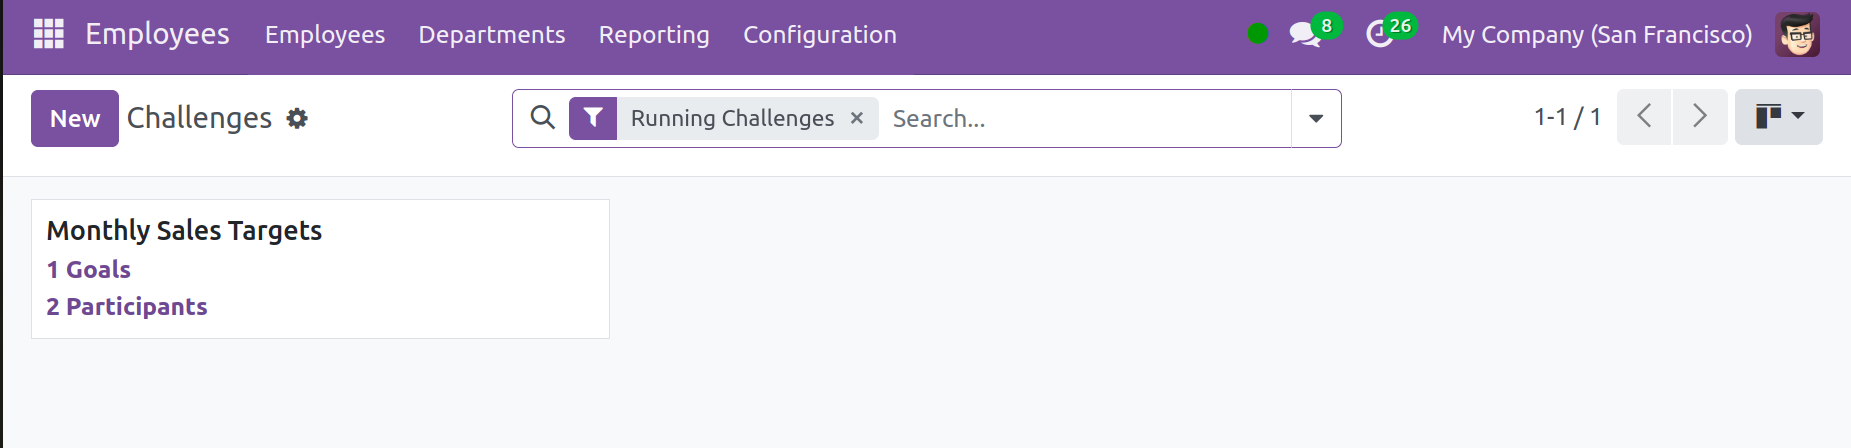Image resolution: width=1851 pixels, height=448 pixels.
Task: Open the 1 Goals link
Action: coord(89,270)
